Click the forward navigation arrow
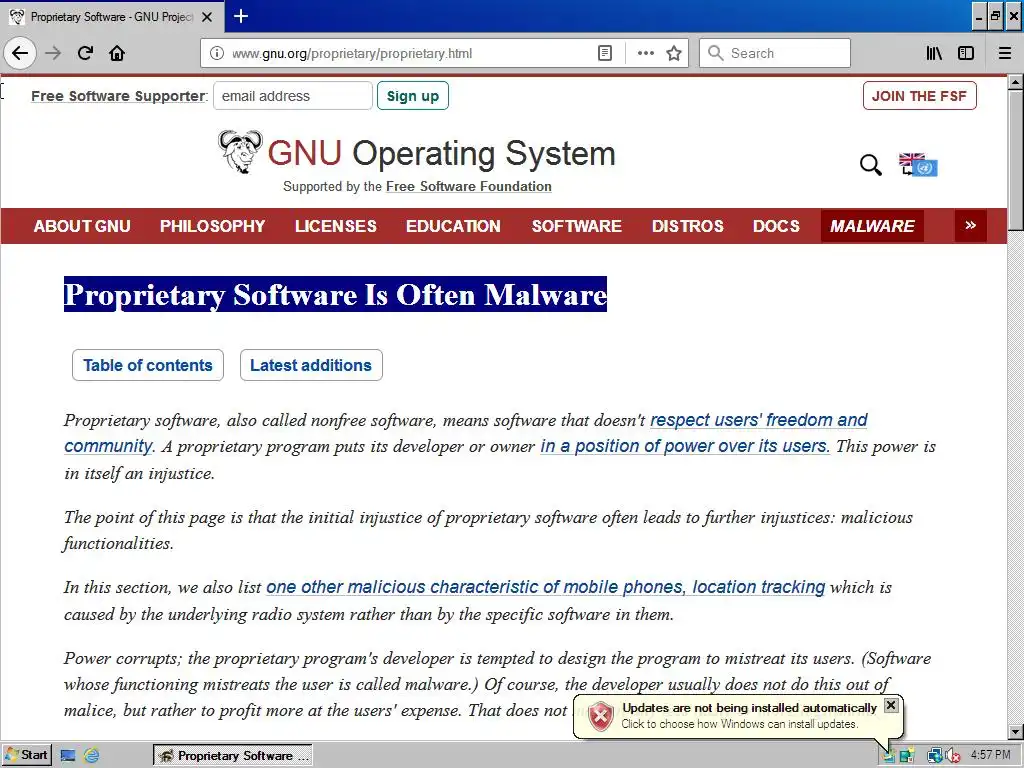Screen dimensions: 1024x768 pyautogui.click(x=53, y=53)
